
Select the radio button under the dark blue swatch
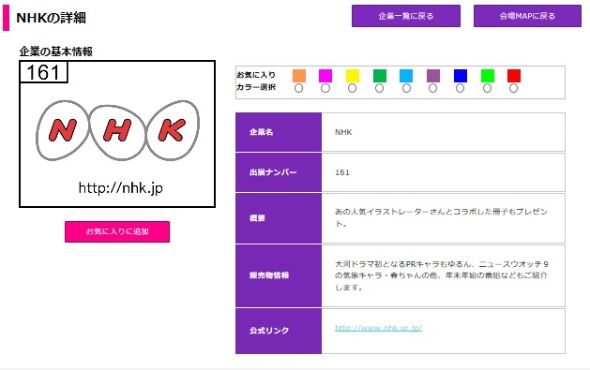(x=460, y=88)
